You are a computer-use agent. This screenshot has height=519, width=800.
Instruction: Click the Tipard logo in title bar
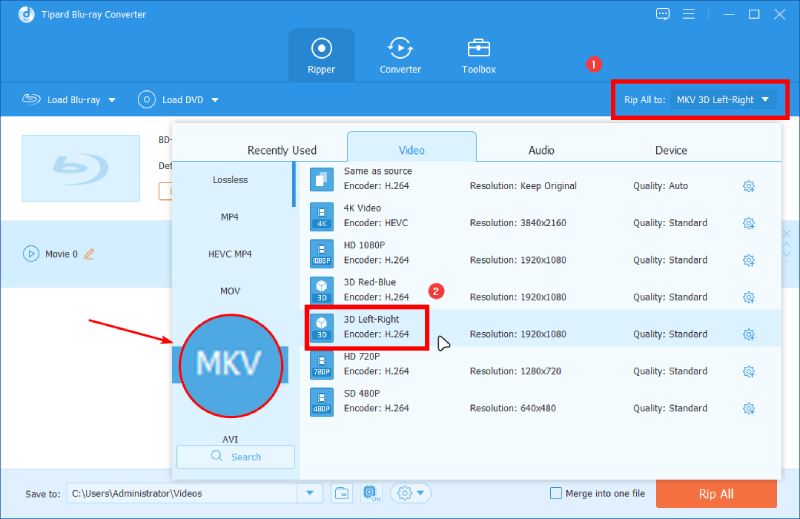pos(26,14)
